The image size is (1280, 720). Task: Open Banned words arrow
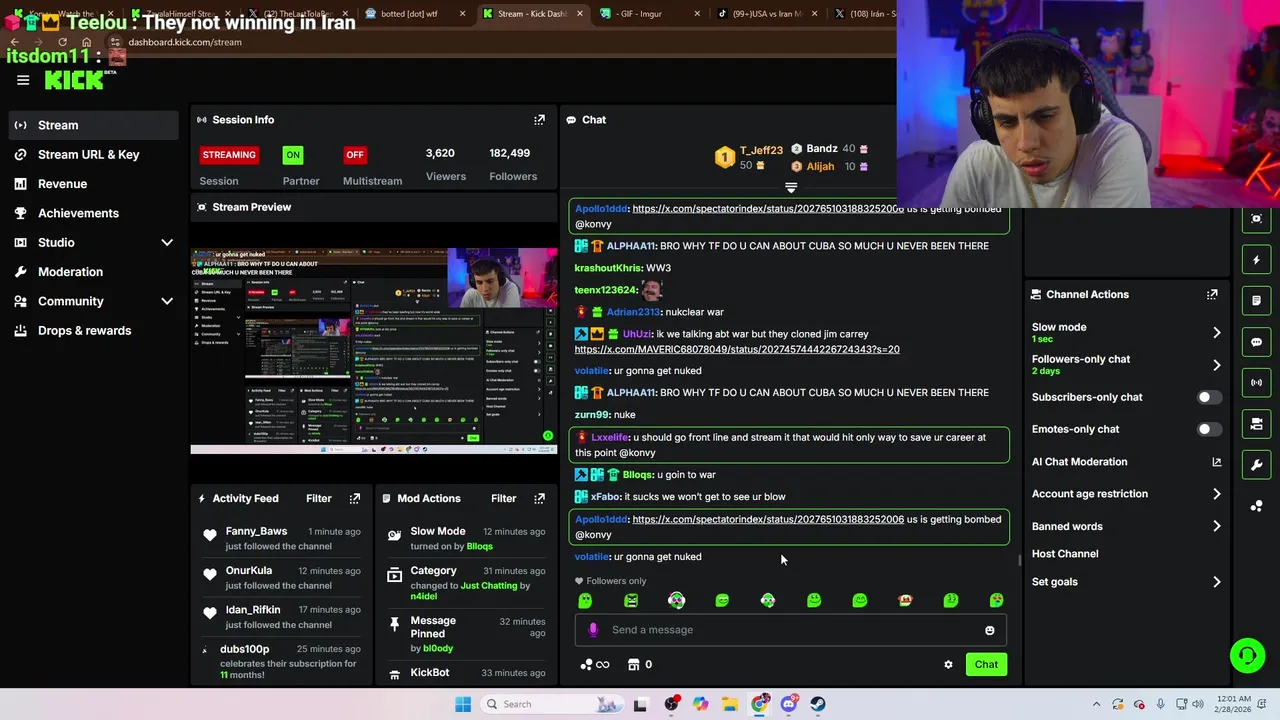1216,526
